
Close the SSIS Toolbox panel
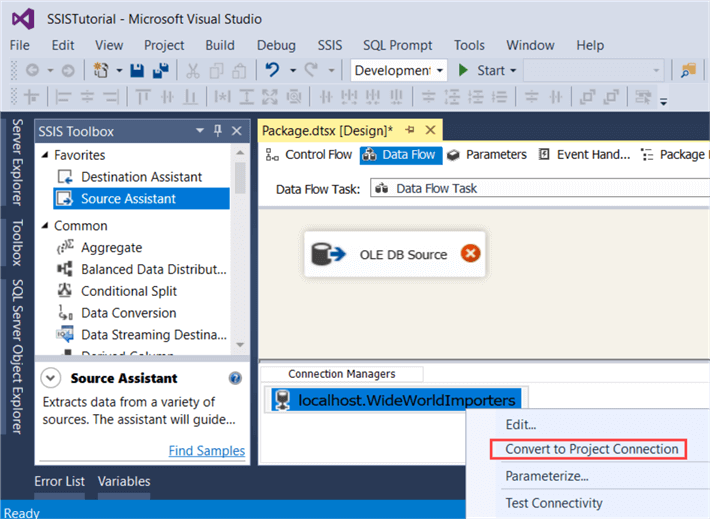[x=236, y=131]
